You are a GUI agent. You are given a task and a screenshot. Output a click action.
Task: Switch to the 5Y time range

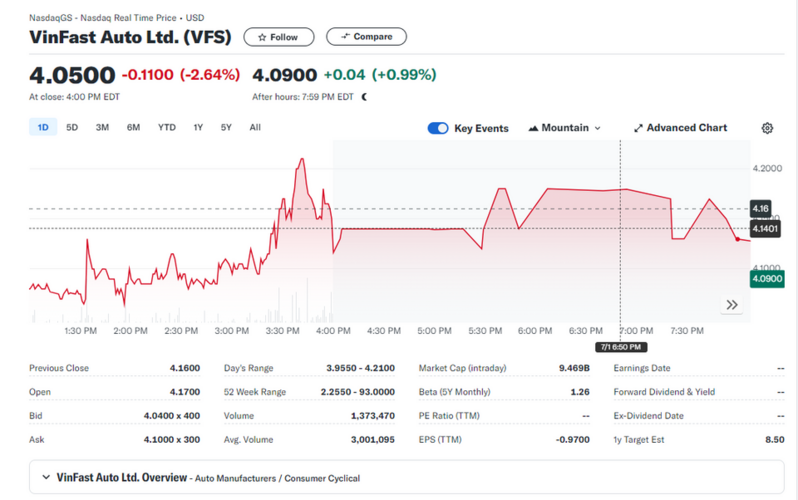(x=226, y=127)
